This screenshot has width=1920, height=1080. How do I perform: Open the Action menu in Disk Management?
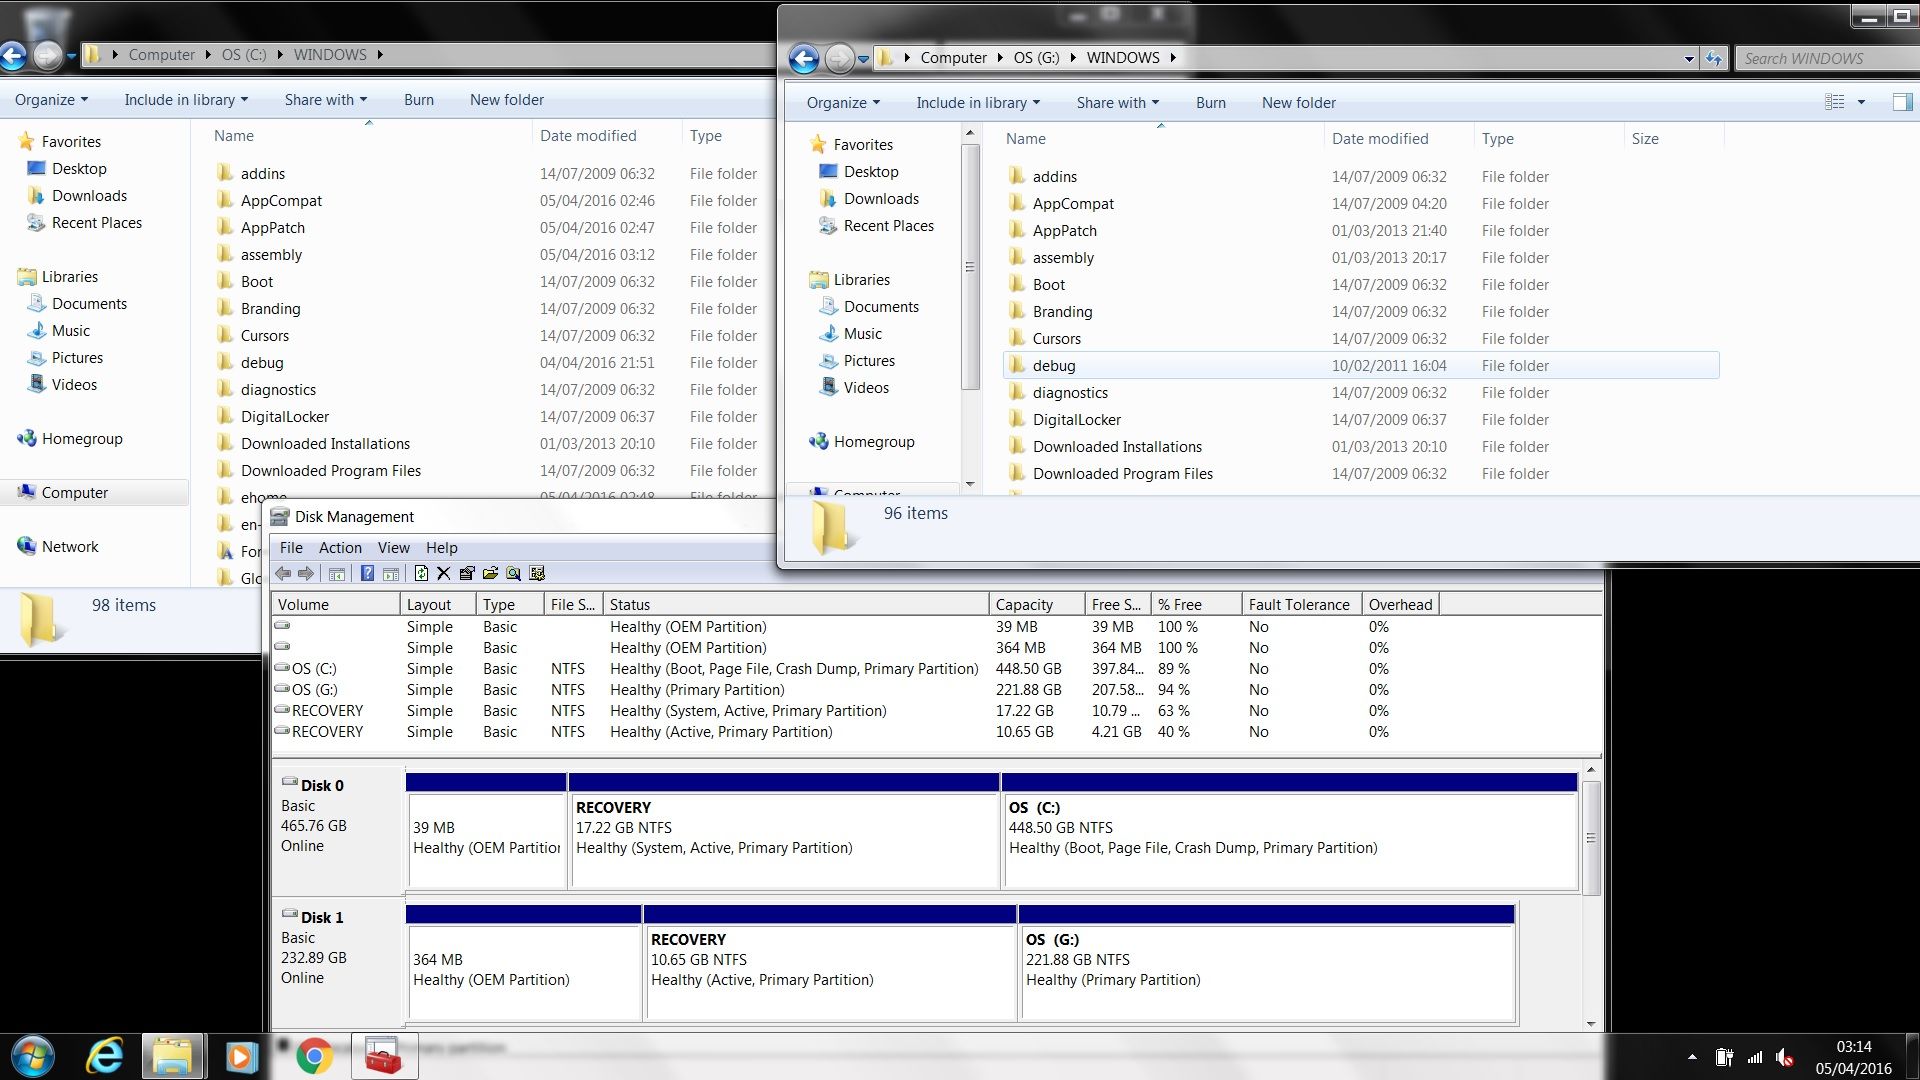coord(340,547)
